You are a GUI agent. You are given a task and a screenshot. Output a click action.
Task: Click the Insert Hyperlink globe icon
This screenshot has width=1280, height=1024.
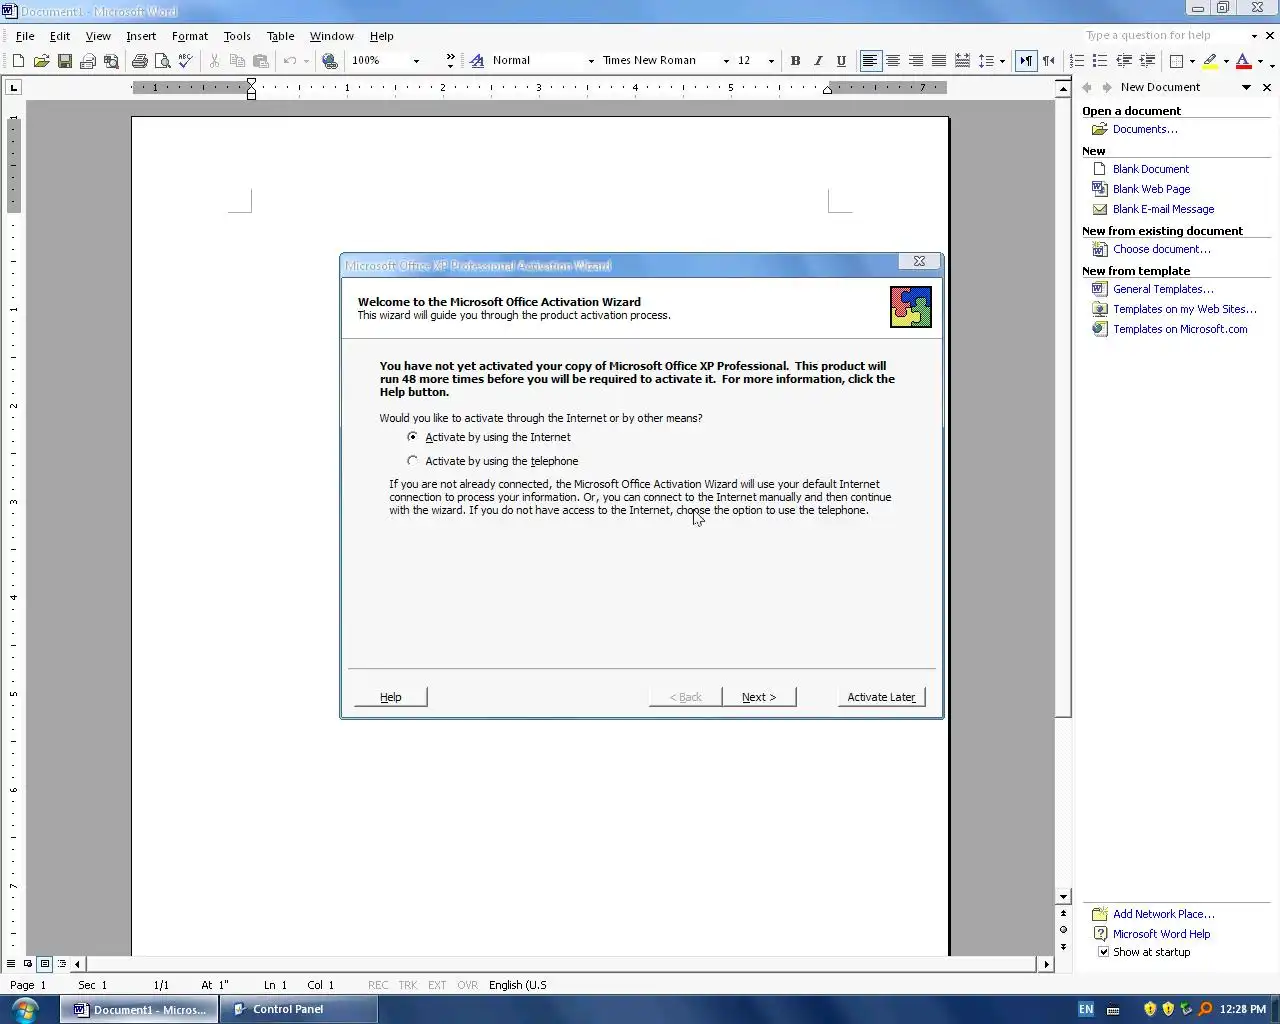pyautogui.click(x=330, y=61)
